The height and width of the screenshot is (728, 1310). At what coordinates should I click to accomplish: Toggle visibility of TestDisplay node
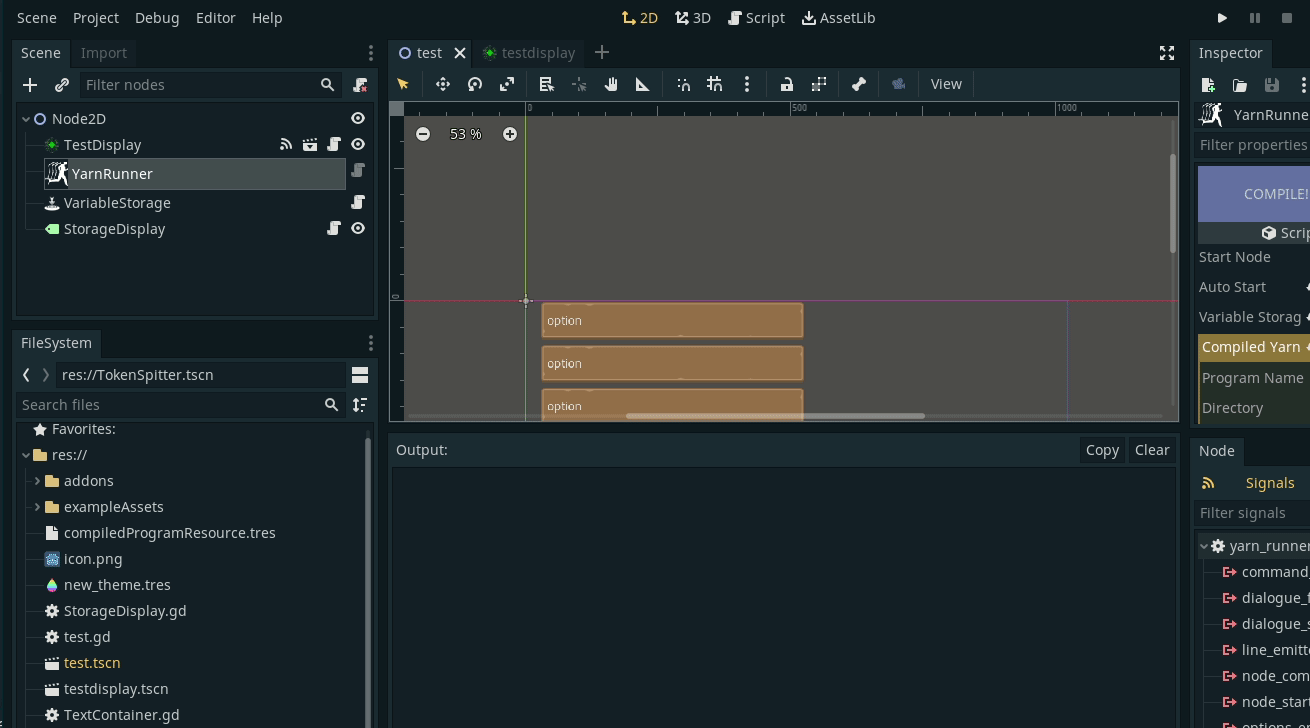(x=358, y=145)
